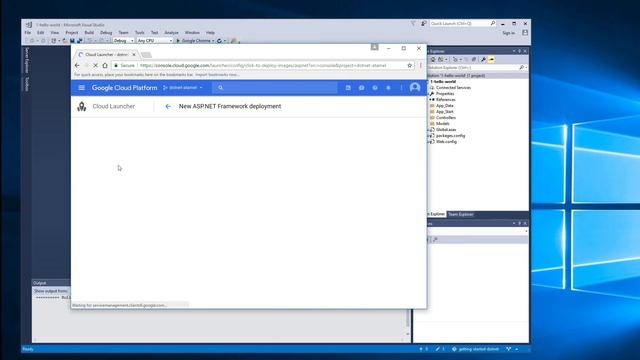640x360 pixels.
Task: Open the Google Cloud Platform hamburger menu
Action: click(82, 88)
